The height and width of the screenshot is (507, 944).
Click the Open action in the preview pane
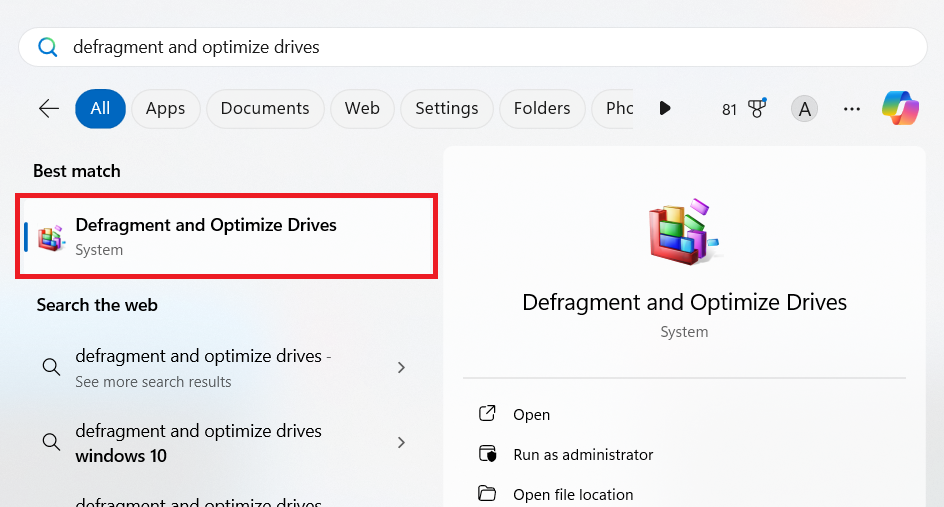pos(532,414)
